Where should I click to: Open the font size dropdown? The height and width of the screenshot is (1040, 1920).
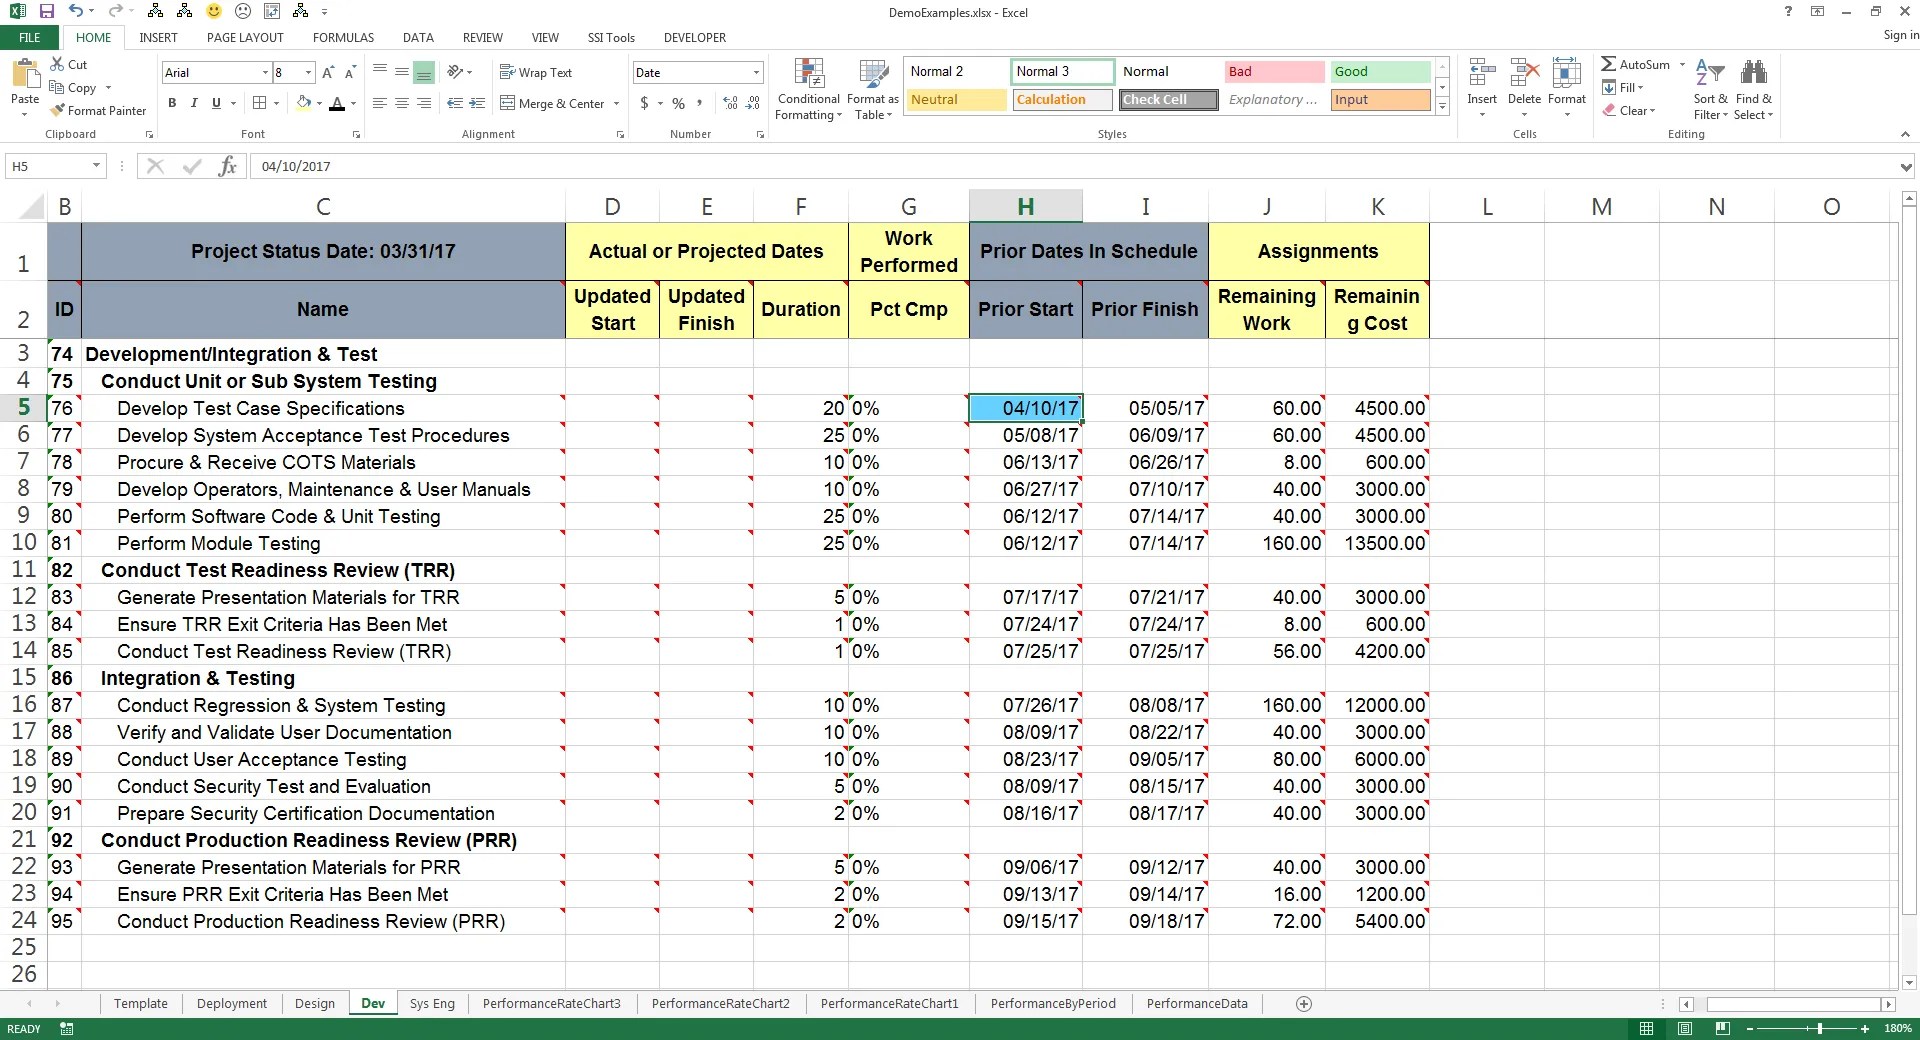308,72
